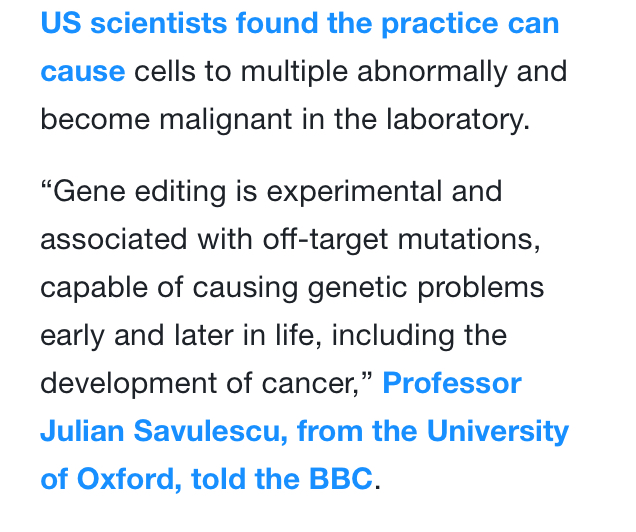Click the word 'mutations' in the quote
This screenshot has height=532, width=636.
click(x=469, y=239)
